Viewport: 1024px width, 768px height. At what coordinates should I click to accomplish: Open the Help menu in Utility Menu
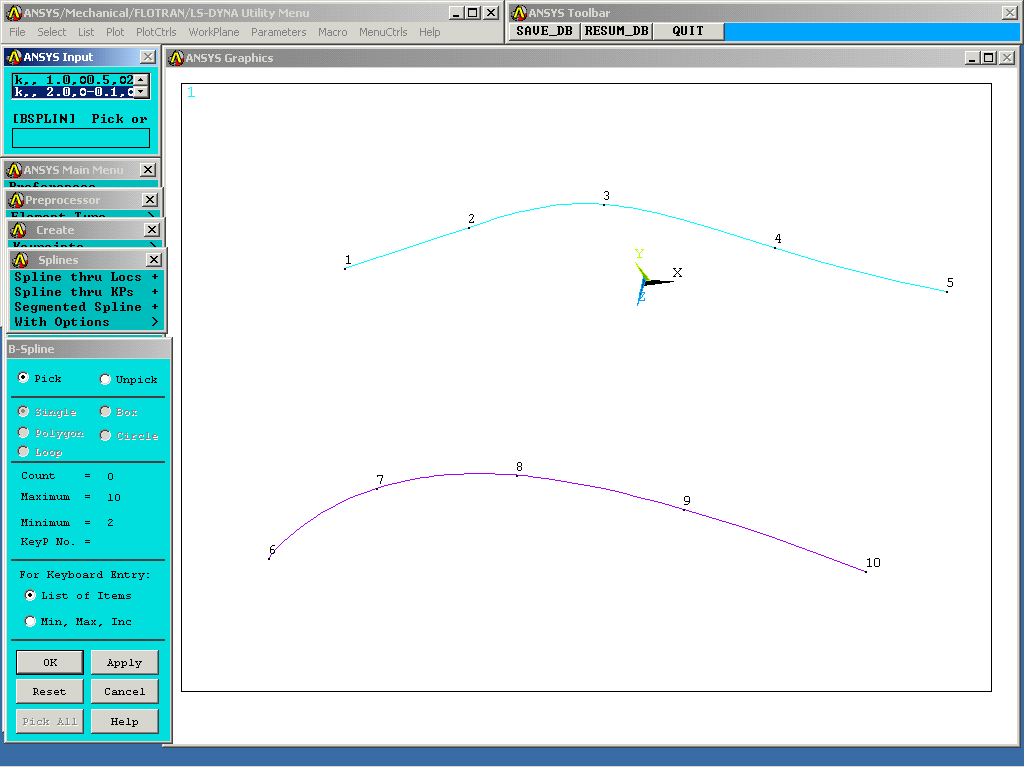429,32
